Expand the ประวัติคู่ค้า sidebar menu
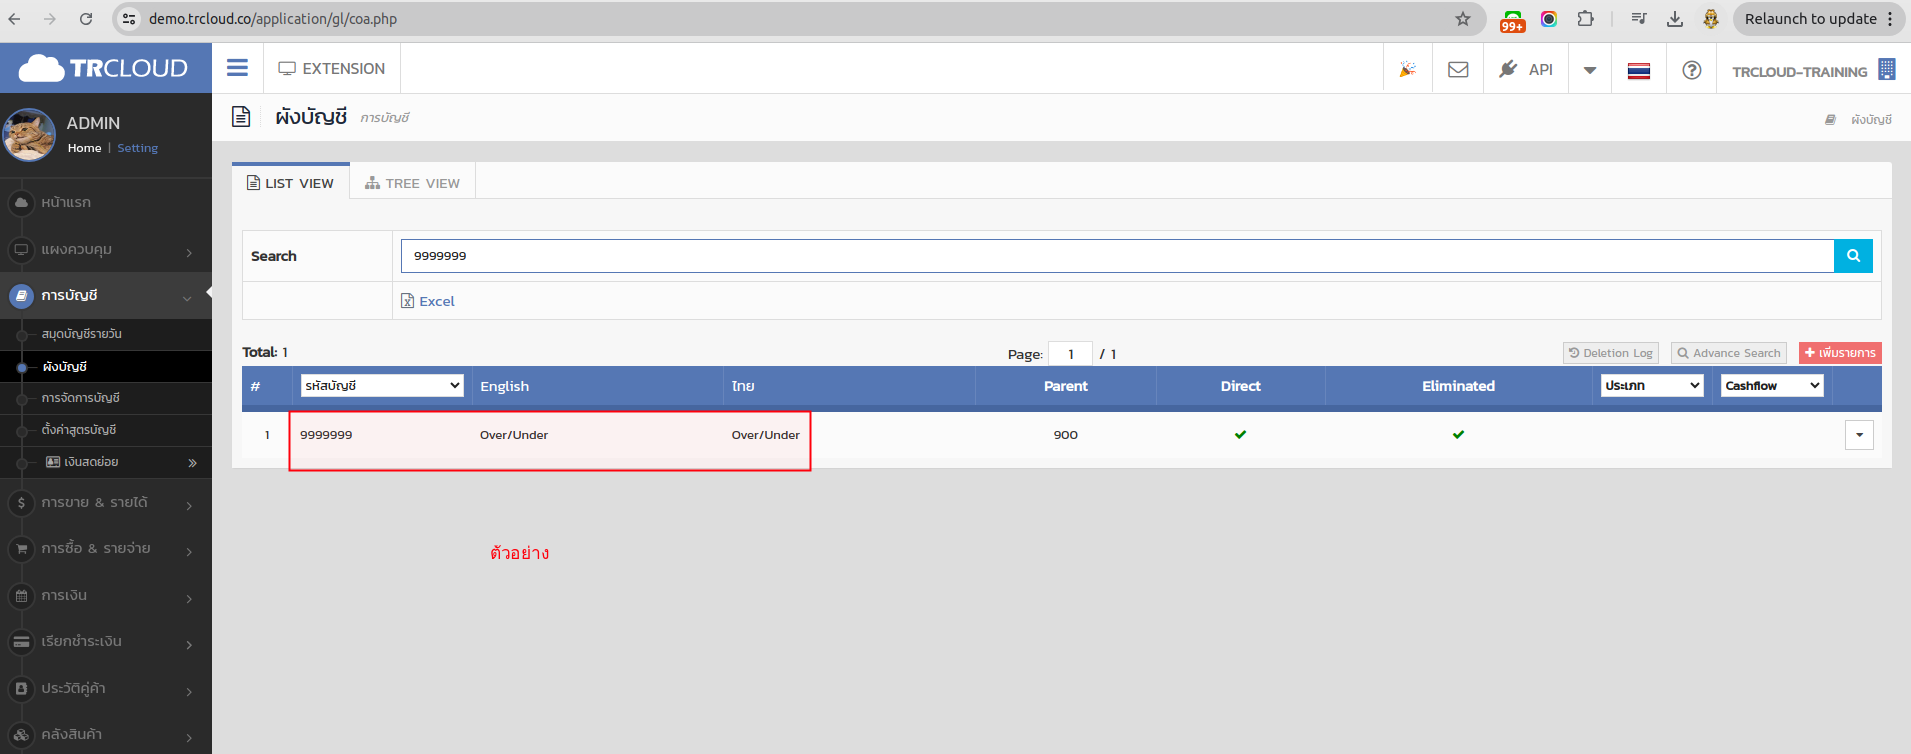 106,689
